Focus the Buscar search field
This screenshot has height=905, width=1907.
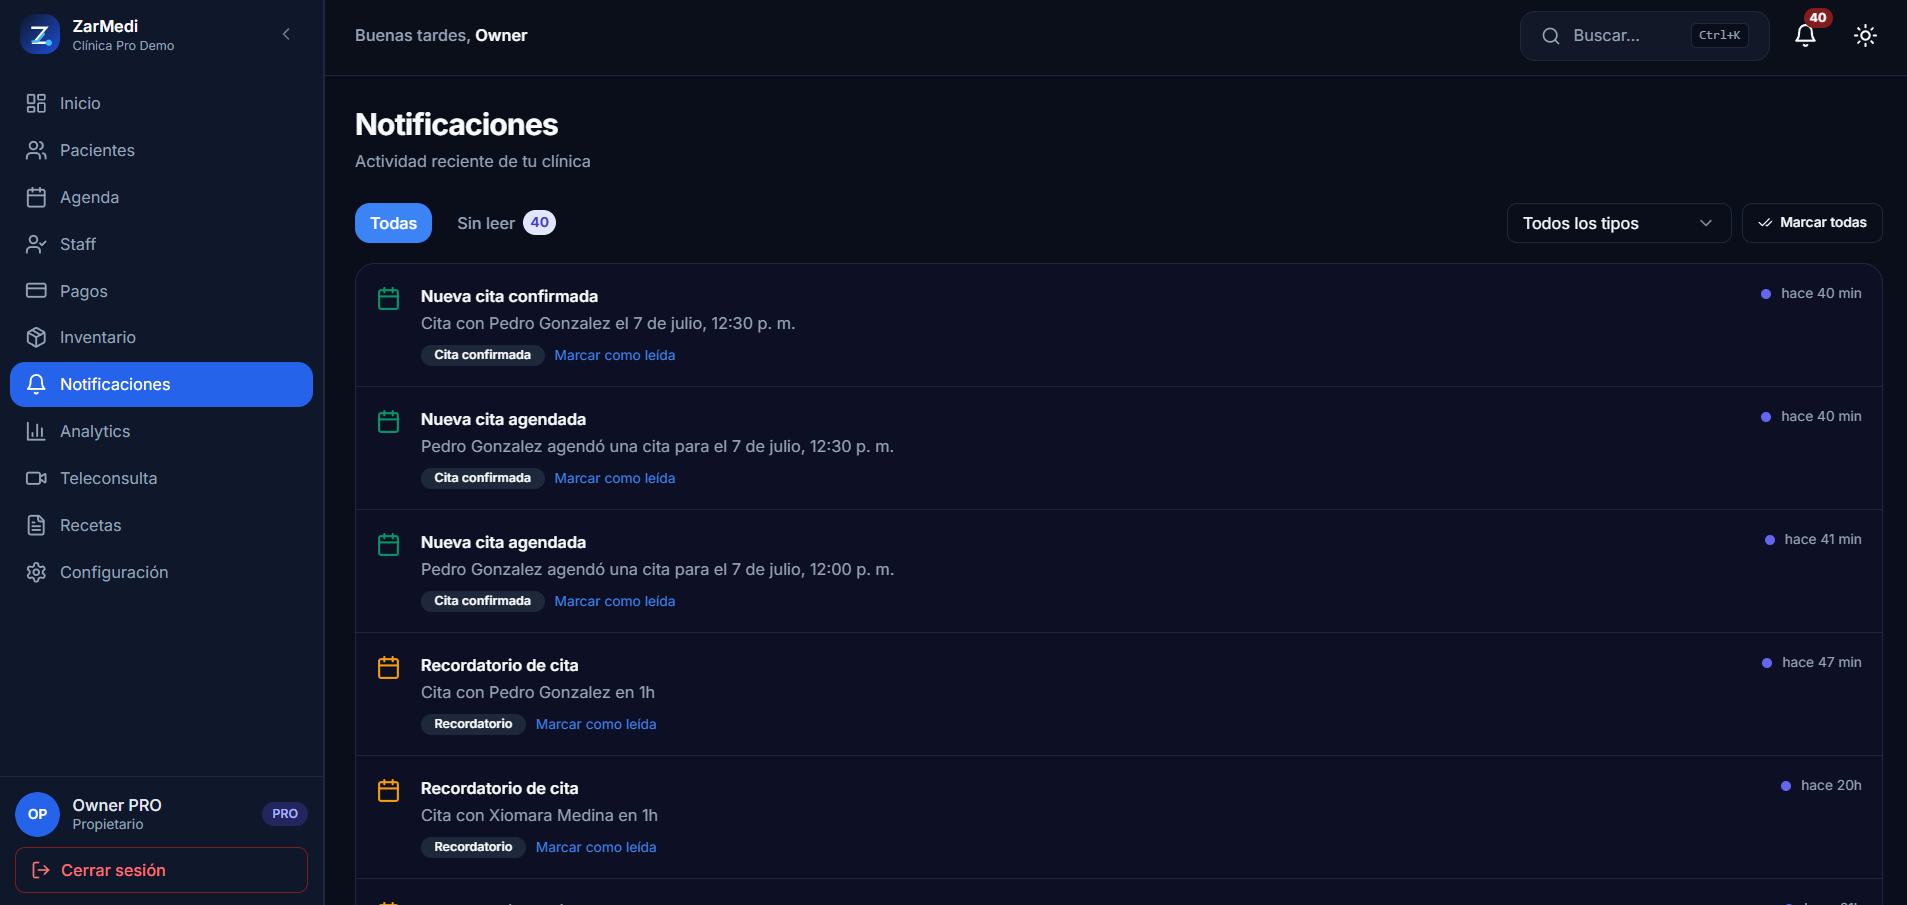coord(1644,36)
